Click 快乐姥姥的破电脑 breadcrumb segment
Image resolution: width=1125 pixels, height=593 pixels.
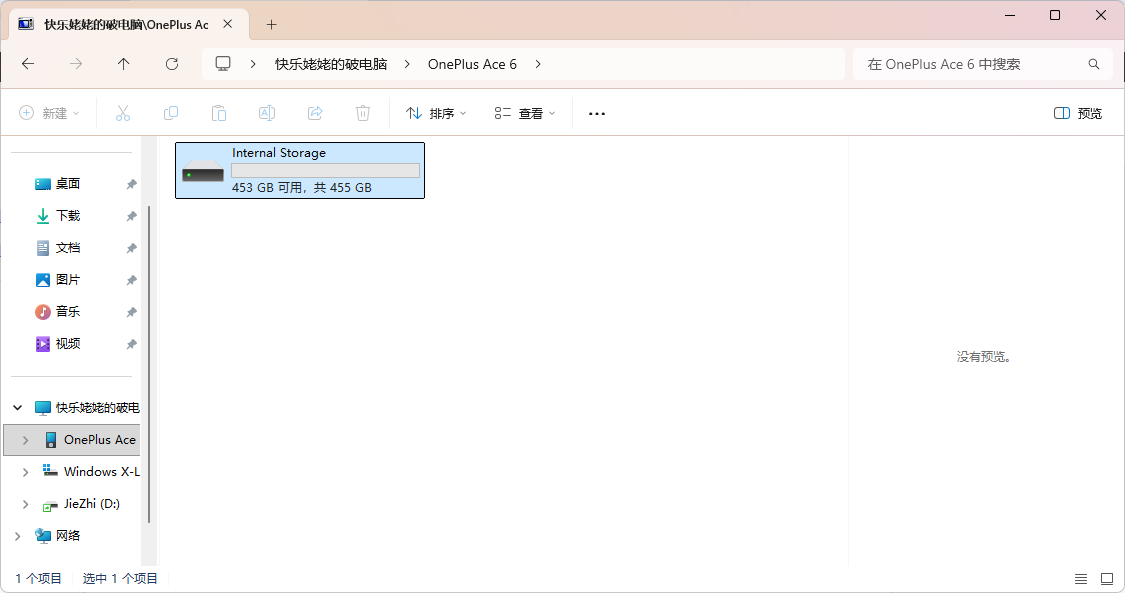331,64
